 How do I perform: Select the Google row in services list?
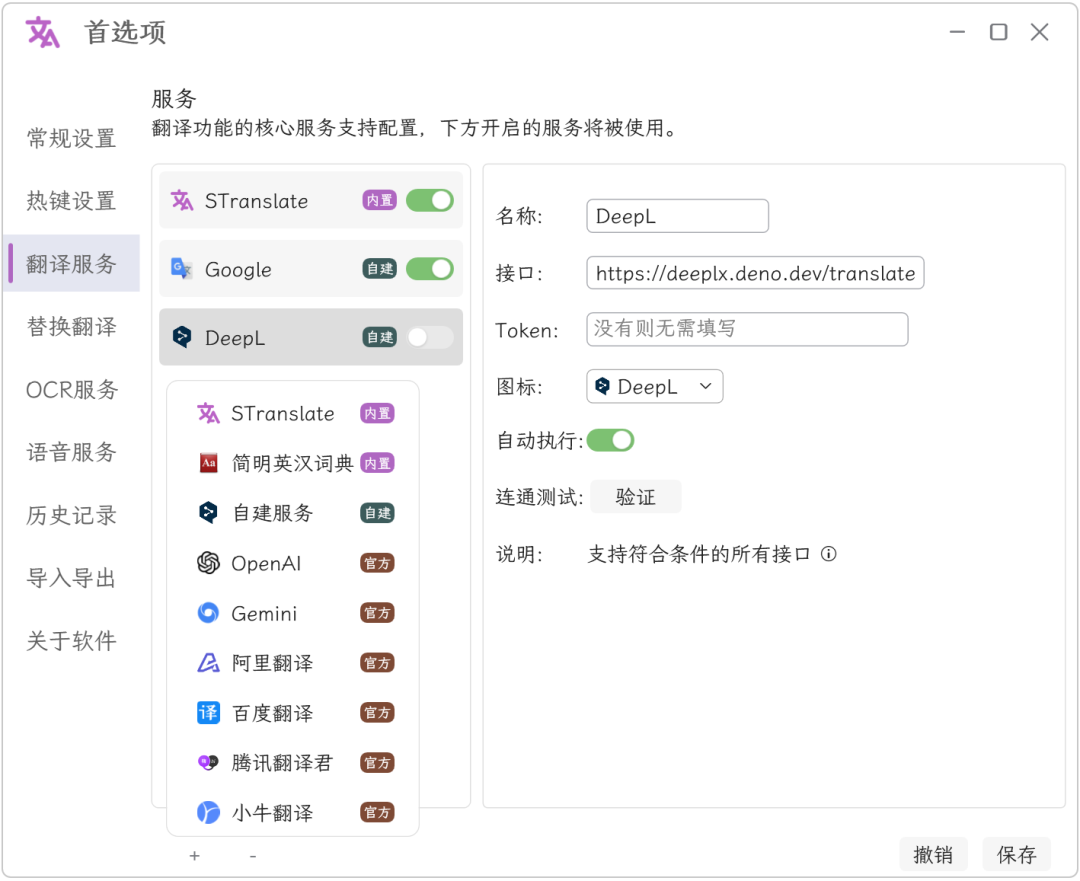pos(311,269)
